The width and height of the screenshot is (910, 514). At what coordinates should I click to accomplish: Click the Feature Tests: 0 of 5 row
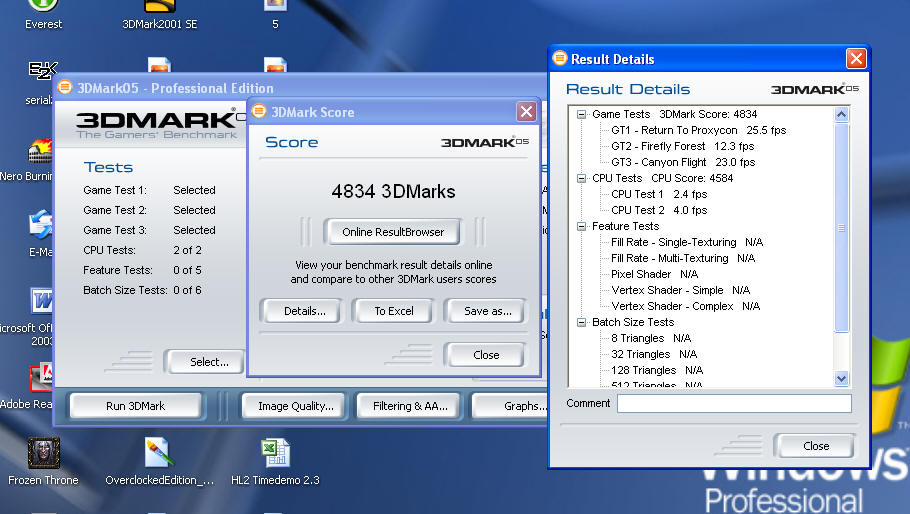pos(142,270)
